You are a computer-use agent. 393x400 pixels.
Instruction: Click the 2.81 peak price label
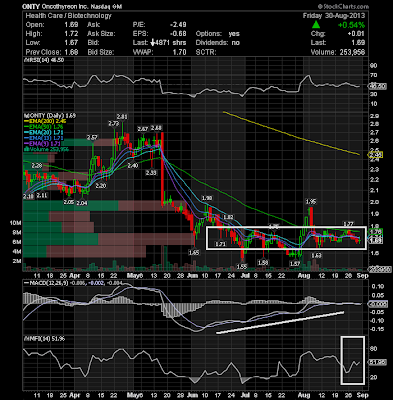click(x=122, y=116)
